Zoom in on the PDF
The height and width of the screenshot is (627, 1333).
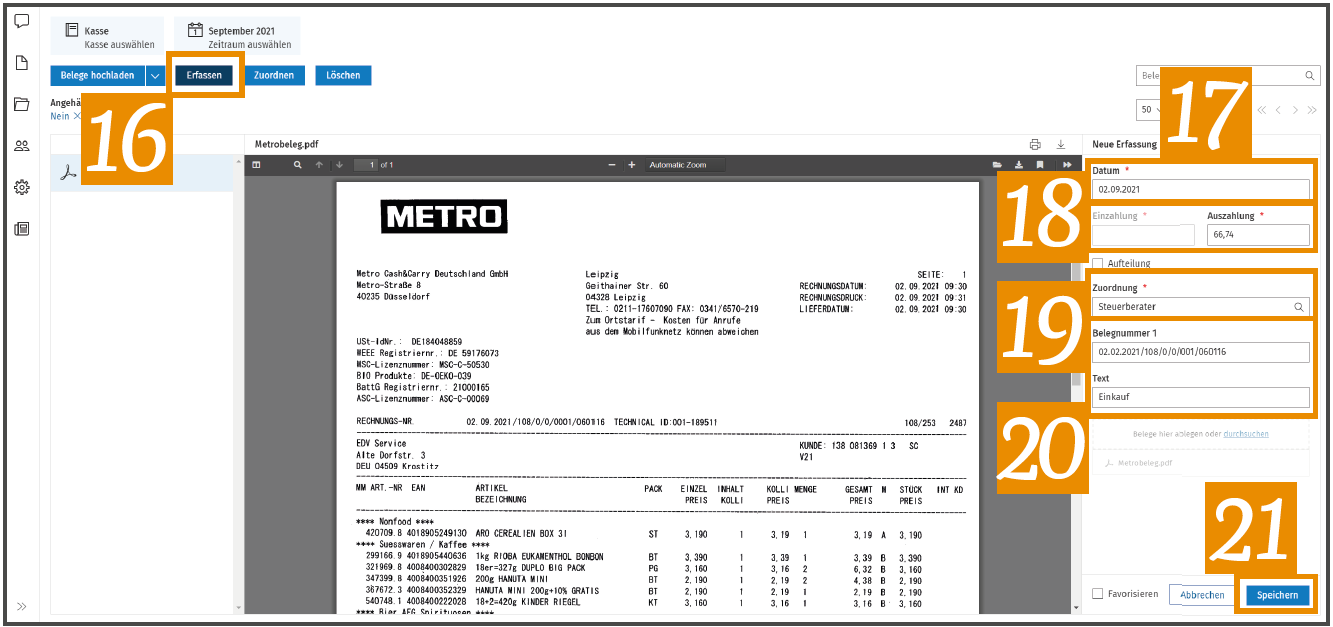point(631,165)
